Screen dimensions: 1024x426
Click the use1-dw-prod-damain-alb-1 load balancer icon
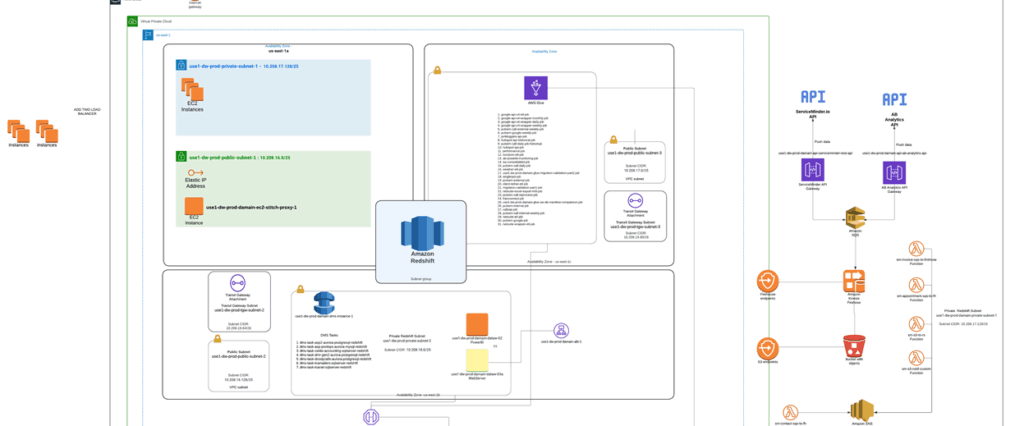click(559, 330)
